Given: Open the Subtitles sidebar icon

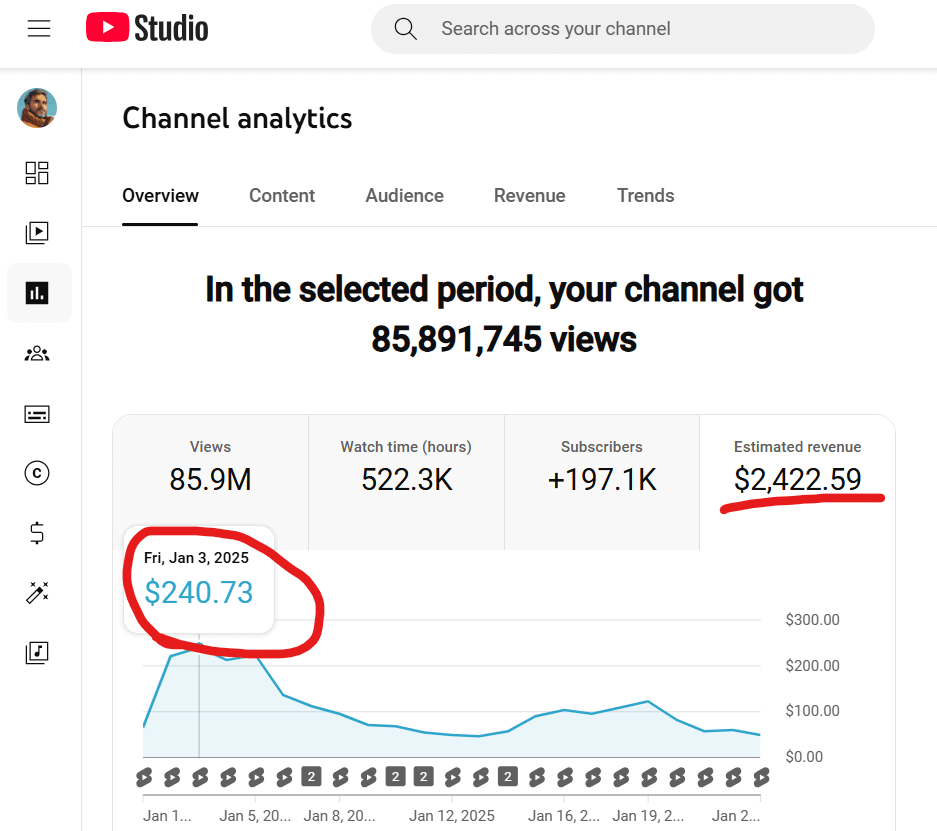Looking at the screenshot, I should pyautogui.click(x=37, y=414).
